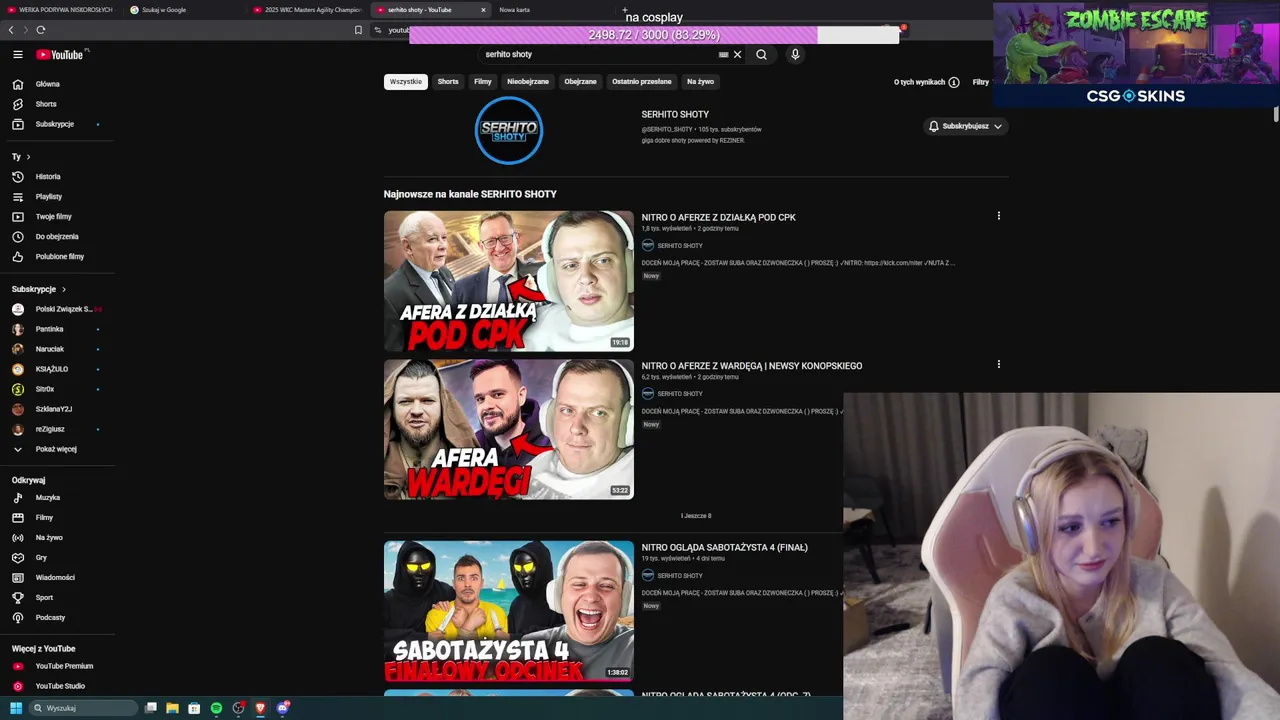
Task: Open the on-screen keyboard icon in the search box
Action: (723, 55)
